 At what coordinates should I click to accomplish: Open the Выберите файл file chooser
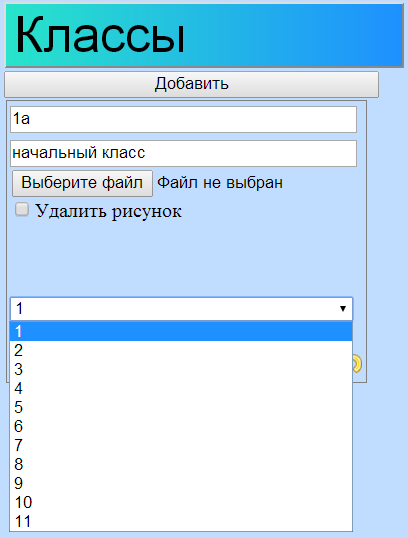82,183
